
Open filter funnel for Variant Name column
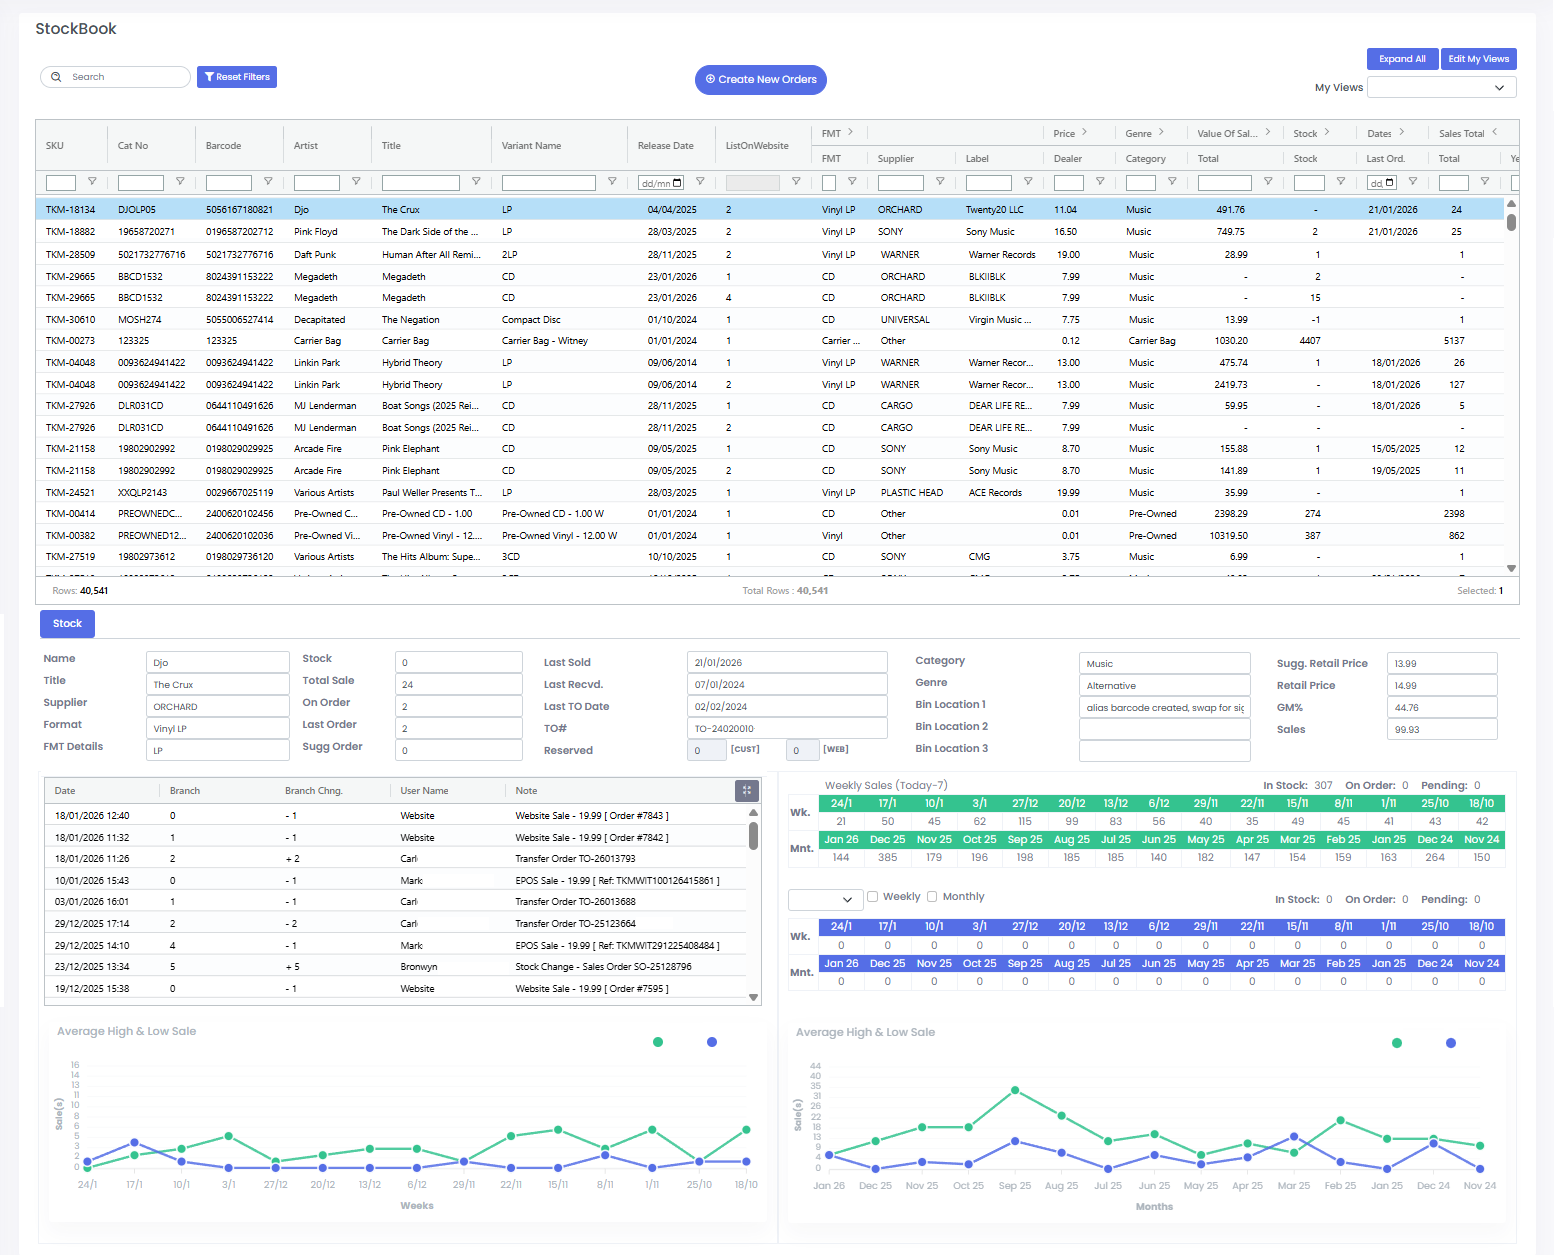click(612, 182)
